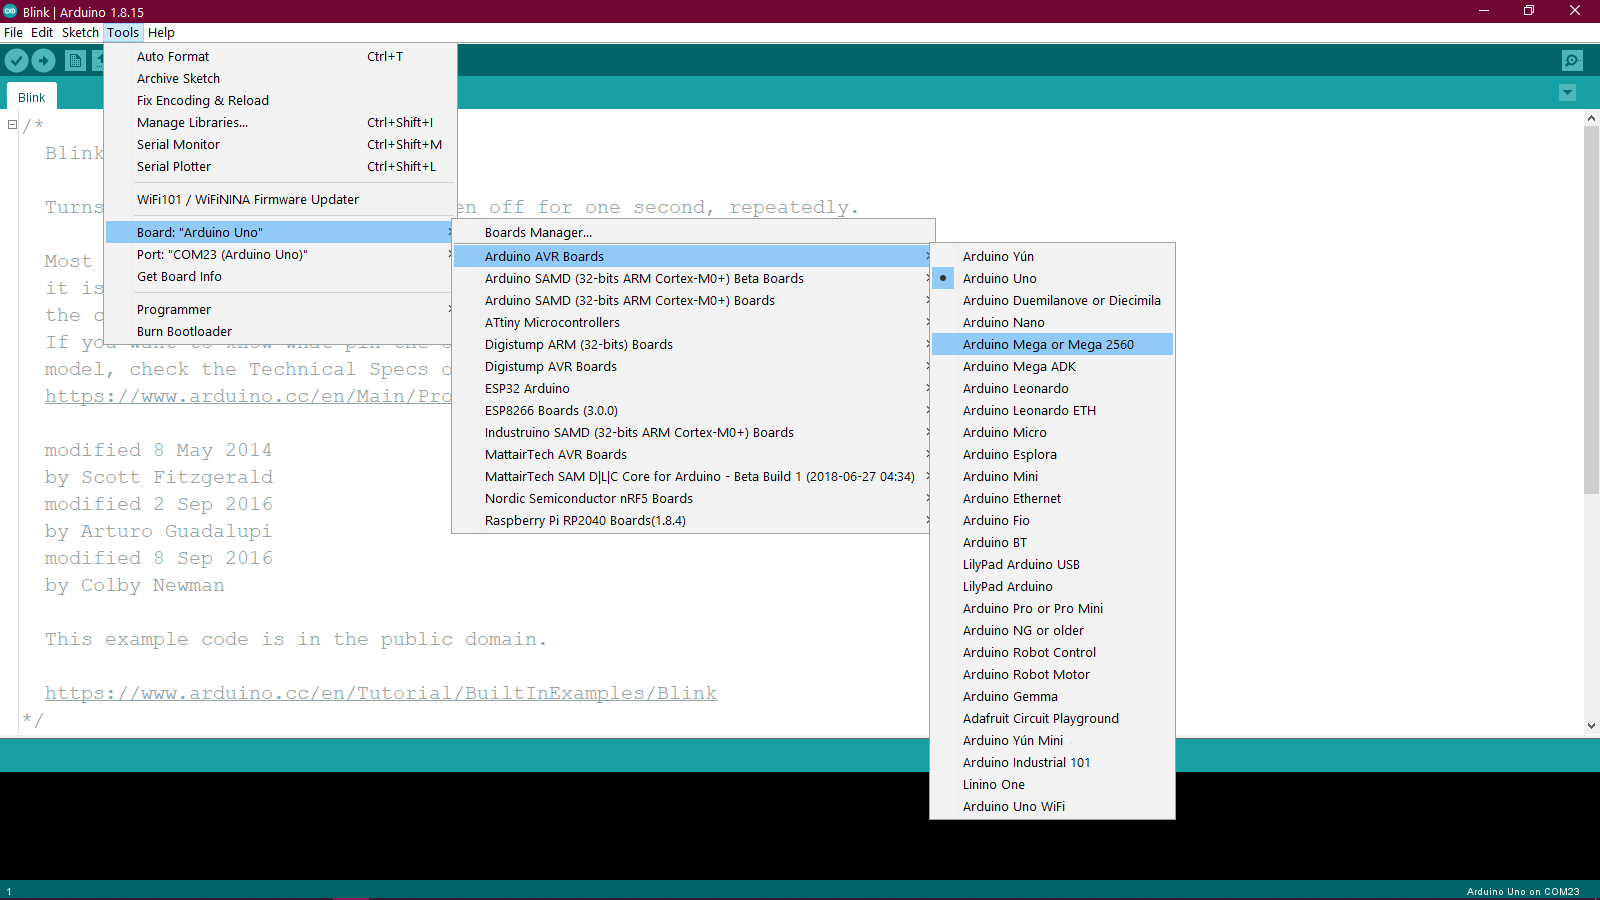This screenshot has width=1600, height=900.
Task: Select Arduino Ethernet board
Action: tap(1053, 498)
